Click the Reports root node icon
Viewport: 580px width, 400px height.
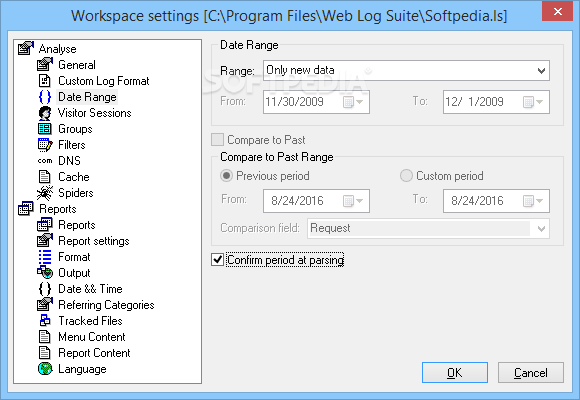[26, 209]
